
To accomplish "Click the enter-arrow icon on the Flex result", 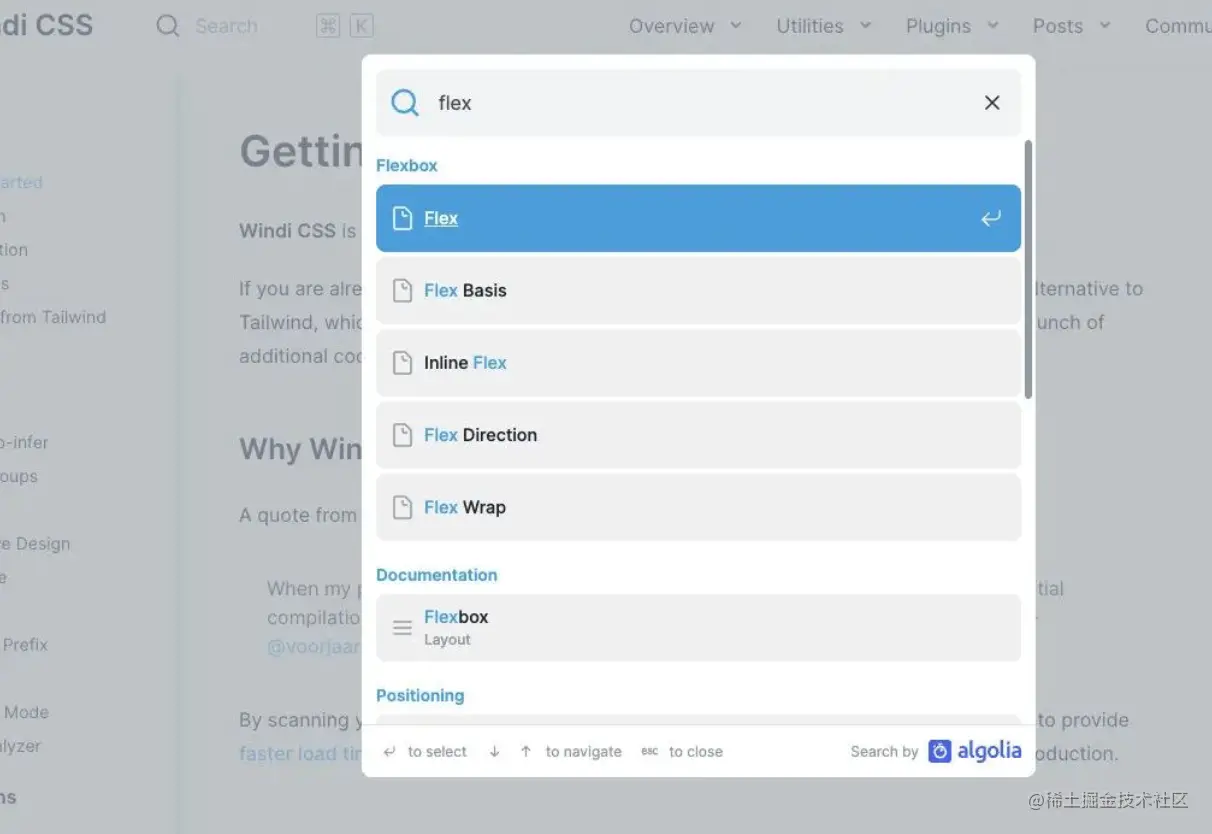I will 990,218.
